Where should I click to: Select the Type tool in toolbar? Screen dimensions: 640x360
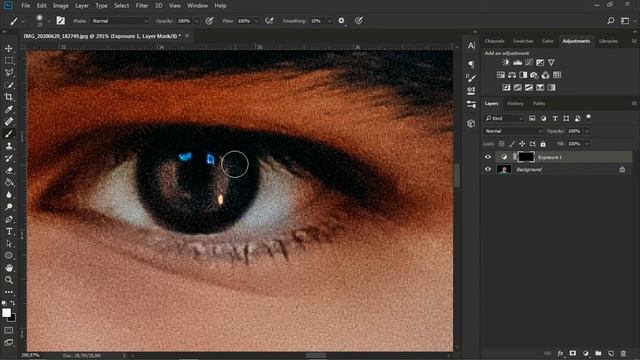pos(9,231)
